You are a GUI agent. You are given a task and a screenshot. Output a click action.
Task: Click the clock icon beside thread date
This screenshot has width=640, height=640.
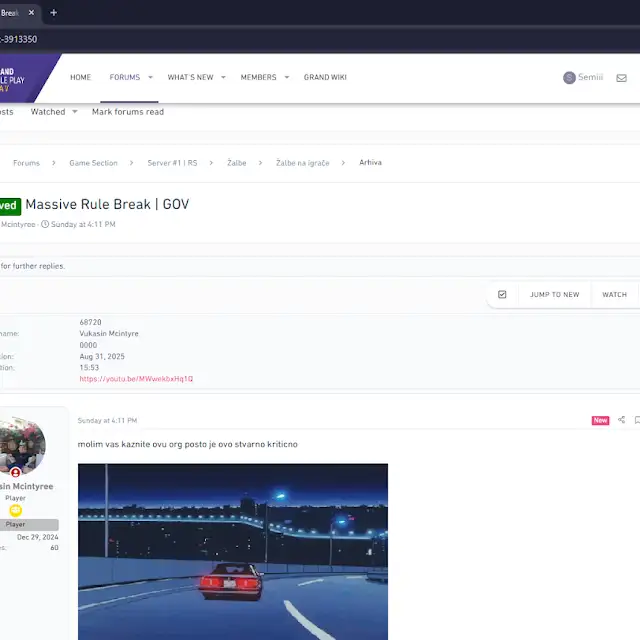[45, 225]
